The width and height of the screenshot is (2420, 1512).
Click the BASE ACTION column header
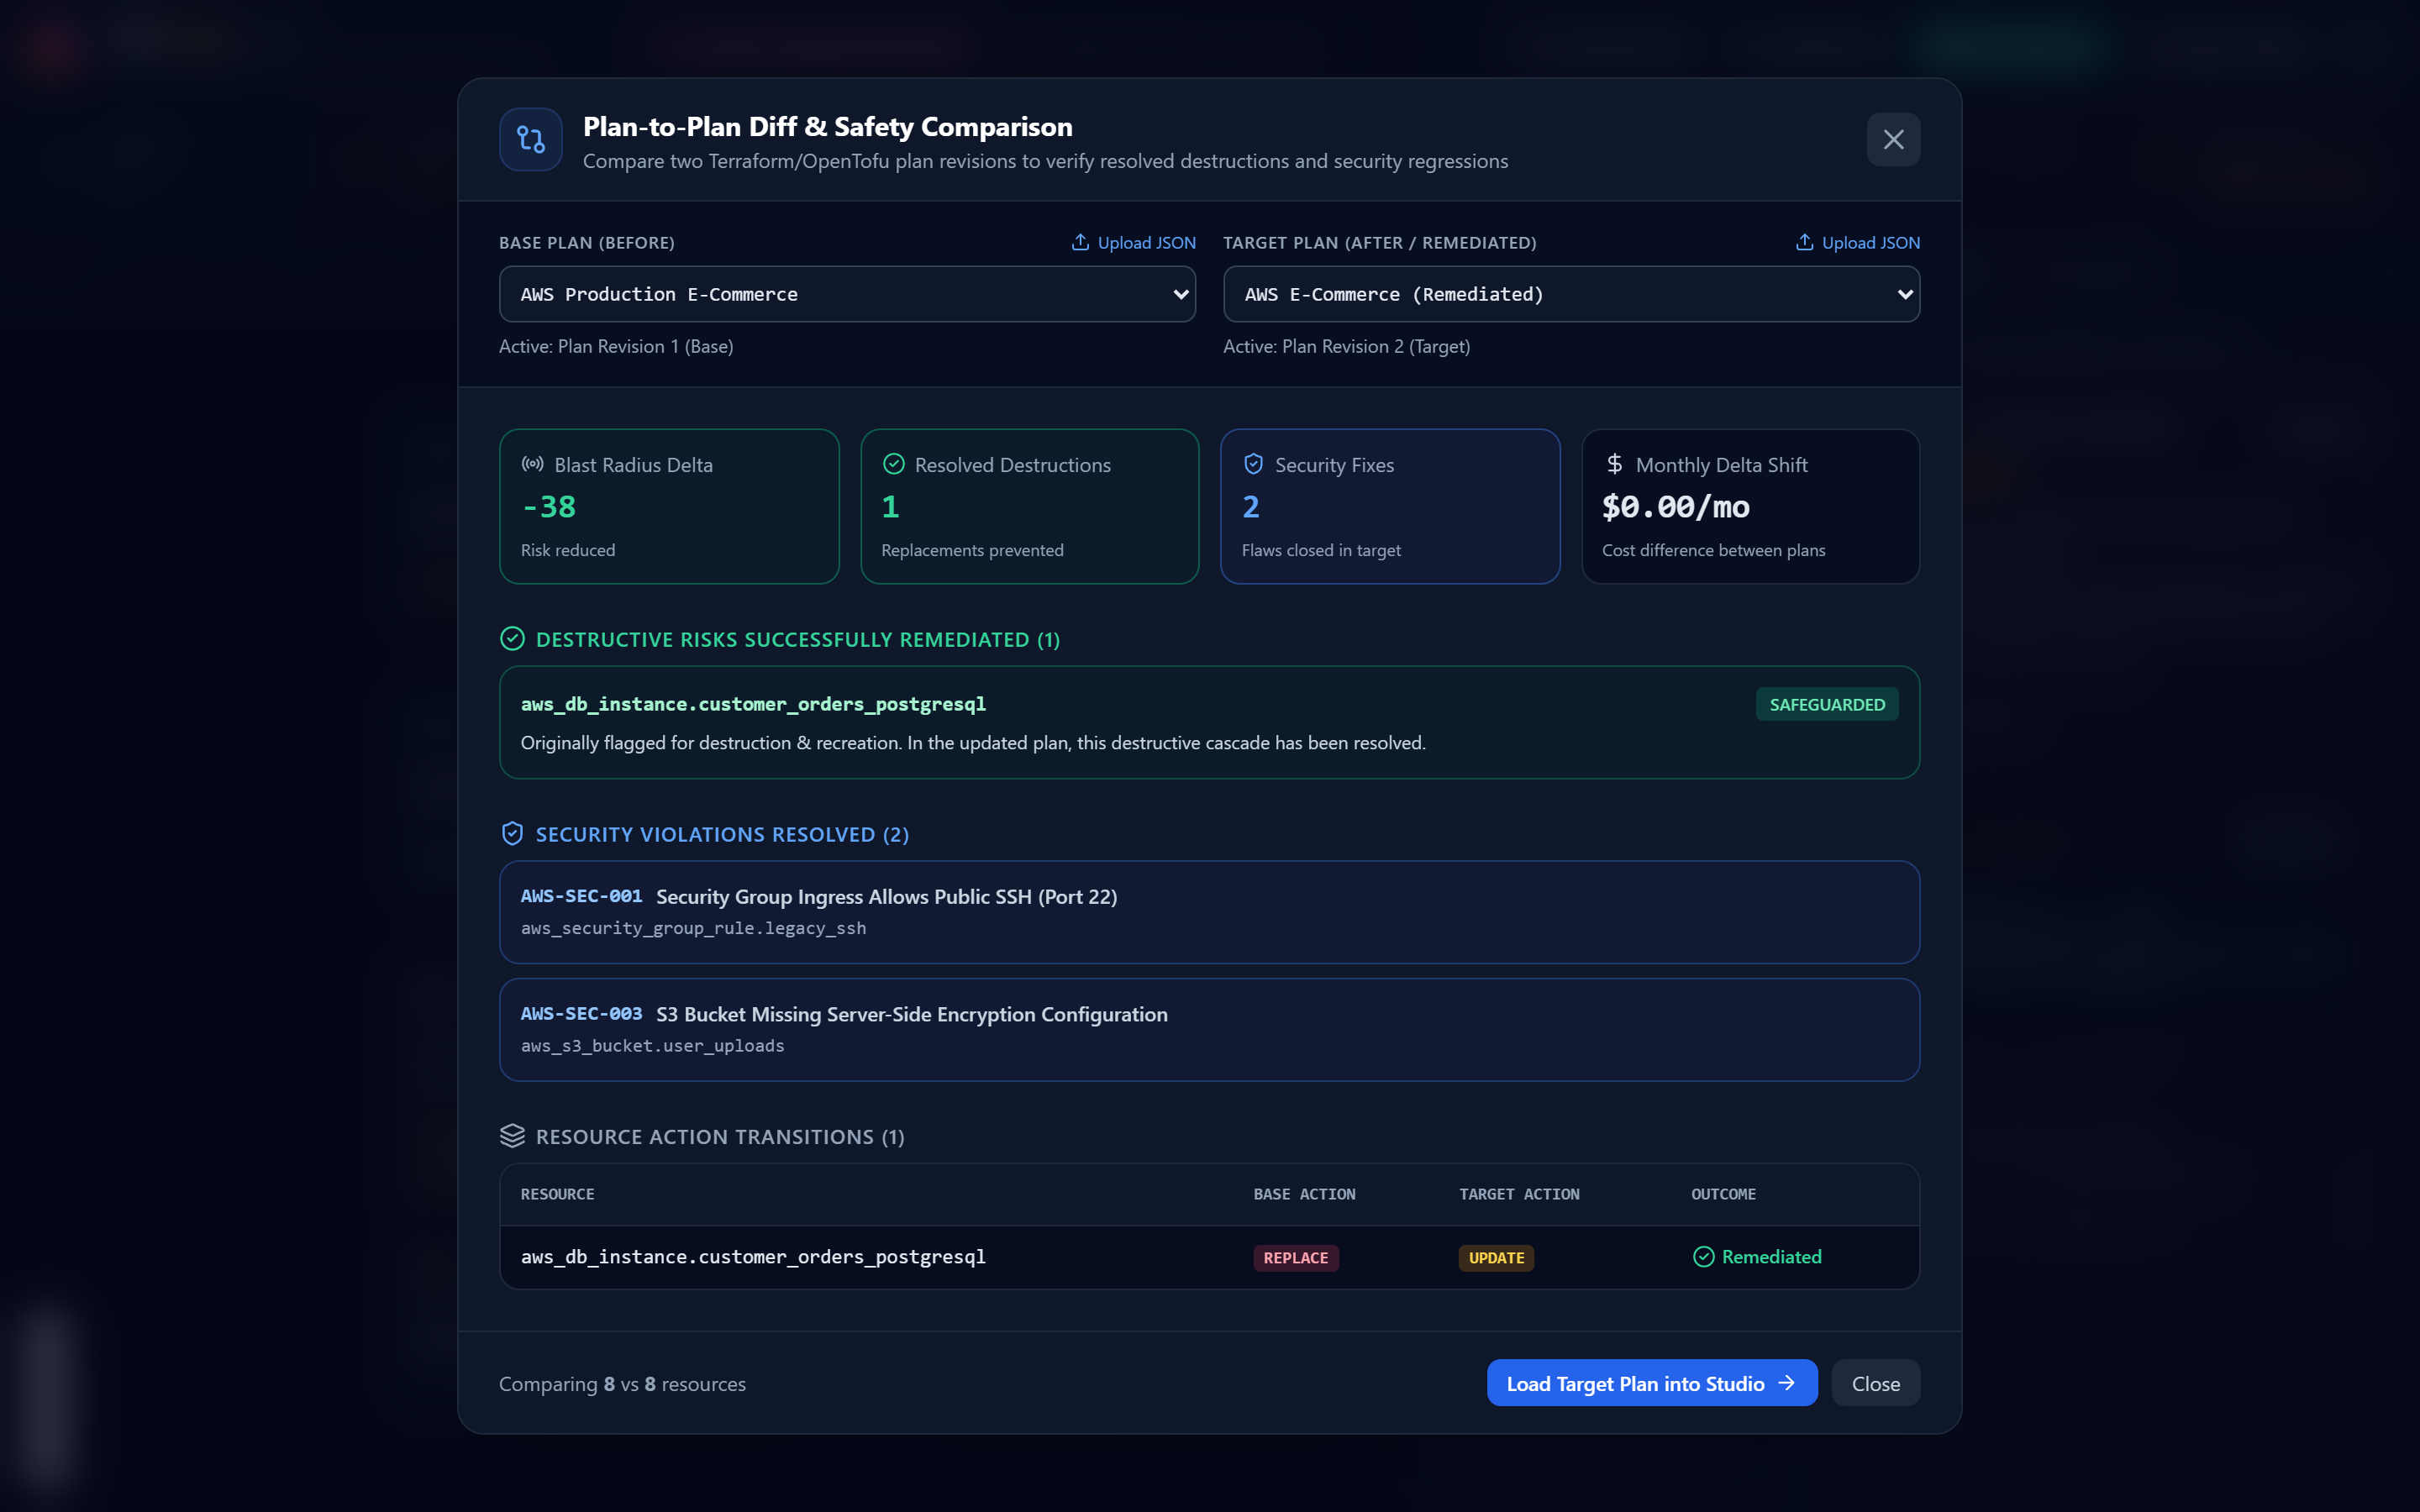point(1304,1194)
